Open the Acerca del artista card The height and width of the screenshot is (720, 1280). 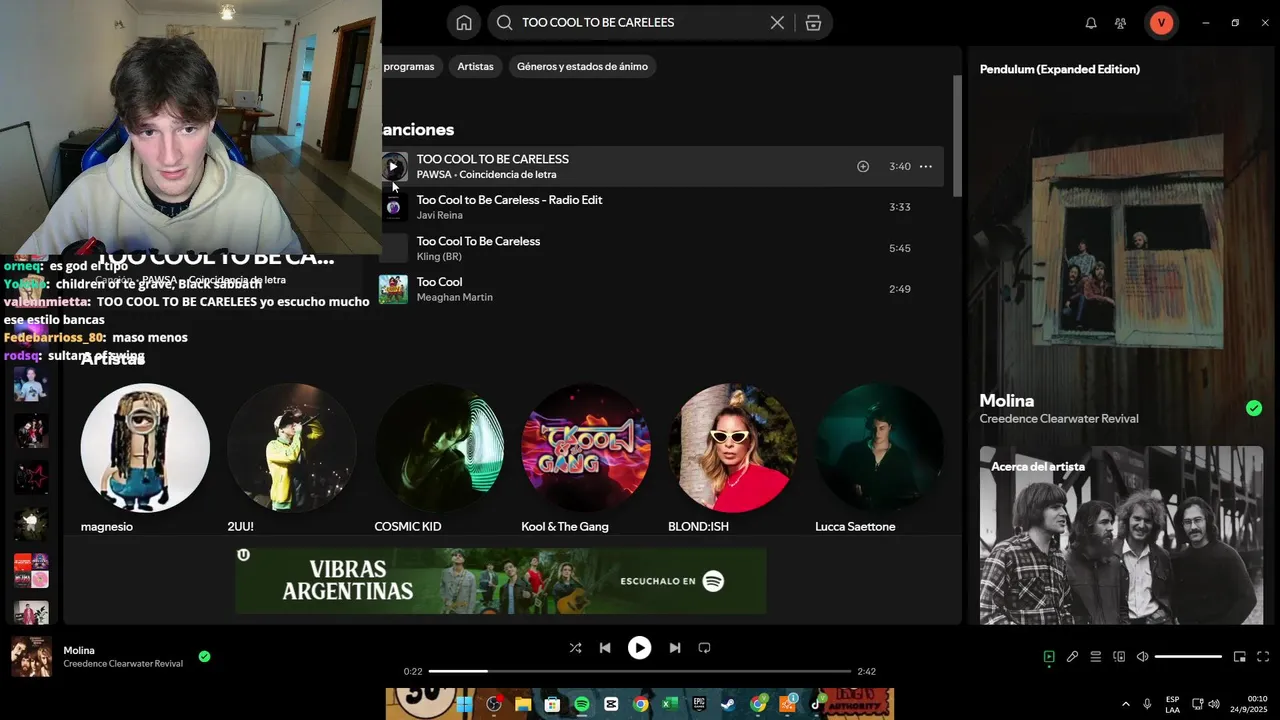coord(1121,535)
